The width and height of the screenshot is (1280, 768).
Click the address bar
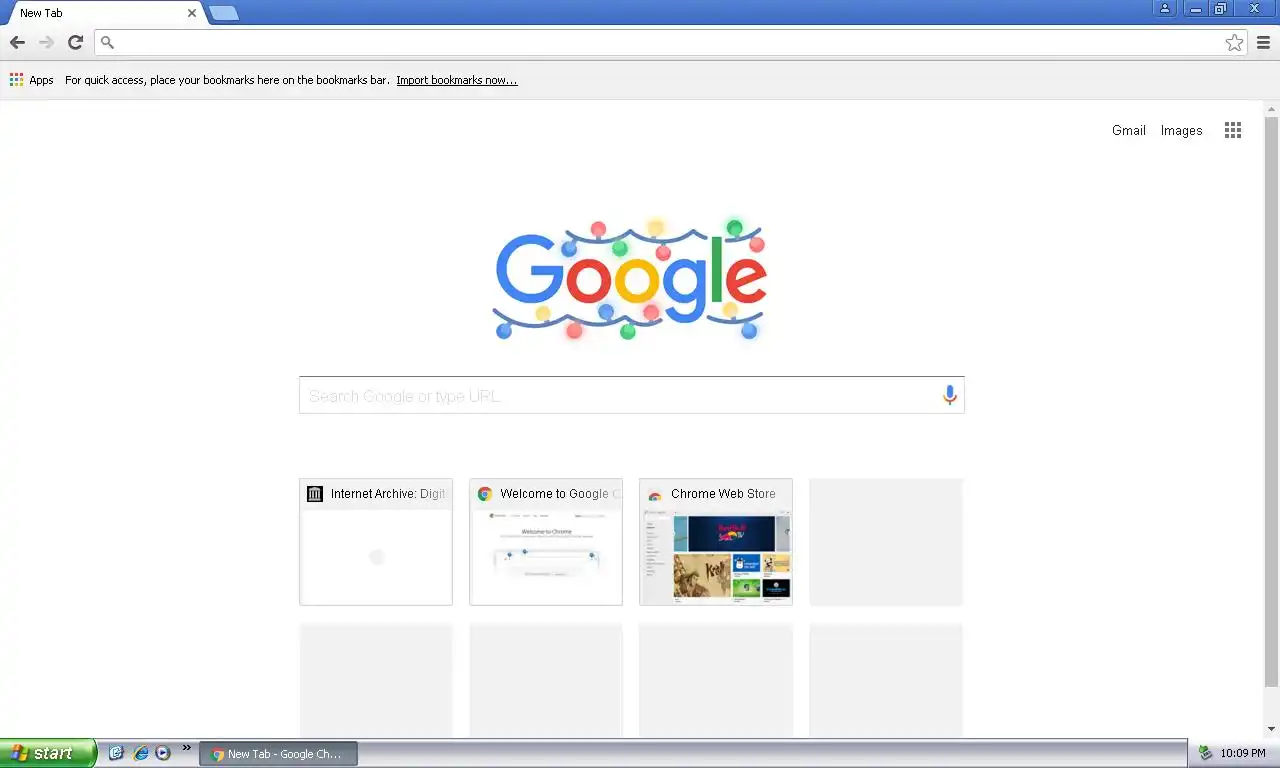pyautogui.click(x=670, y=42)
